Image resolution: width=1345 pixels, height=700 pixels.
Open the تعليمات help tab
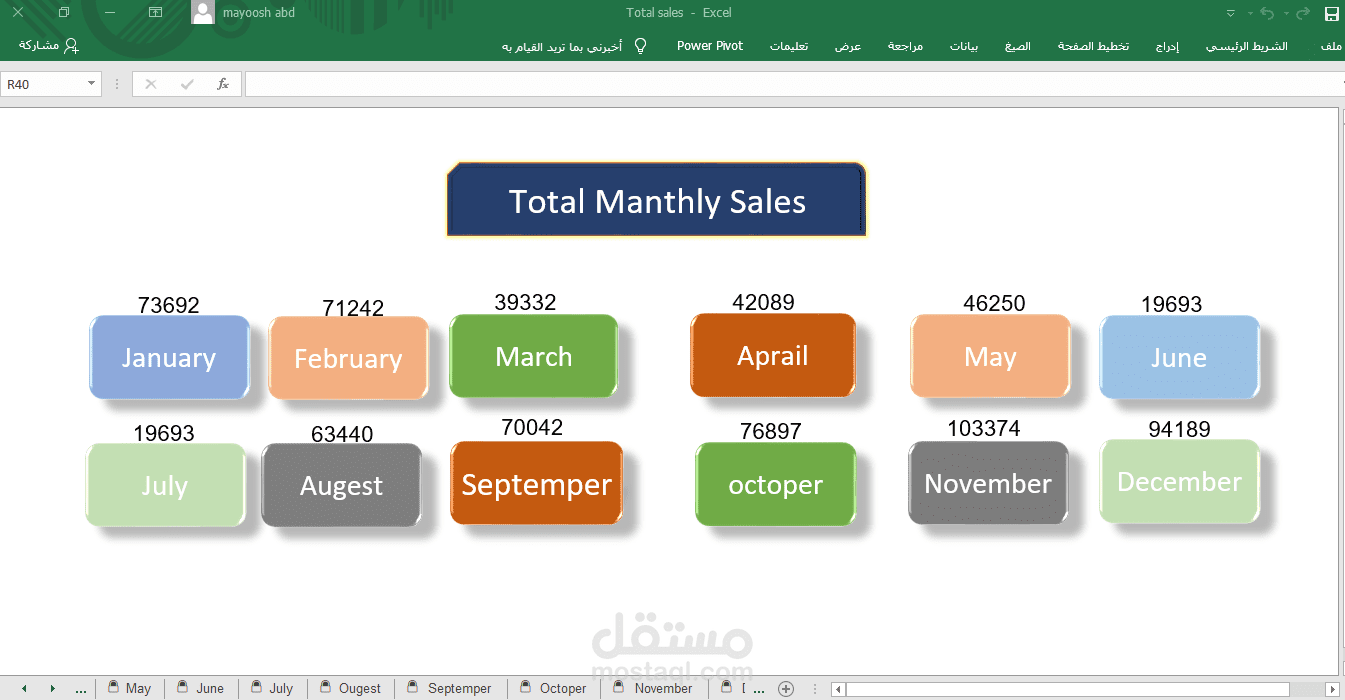tap(789, 46)
